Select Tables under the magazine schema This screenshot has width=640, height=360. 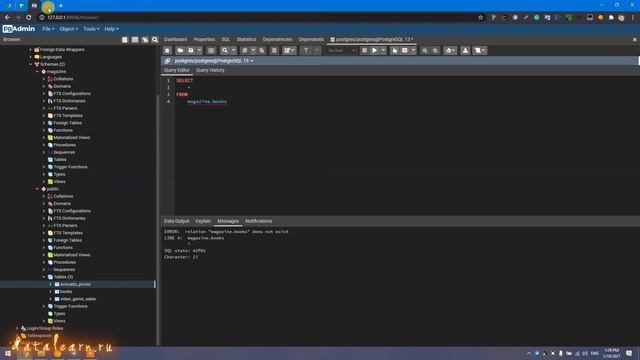tap(60, 160)
